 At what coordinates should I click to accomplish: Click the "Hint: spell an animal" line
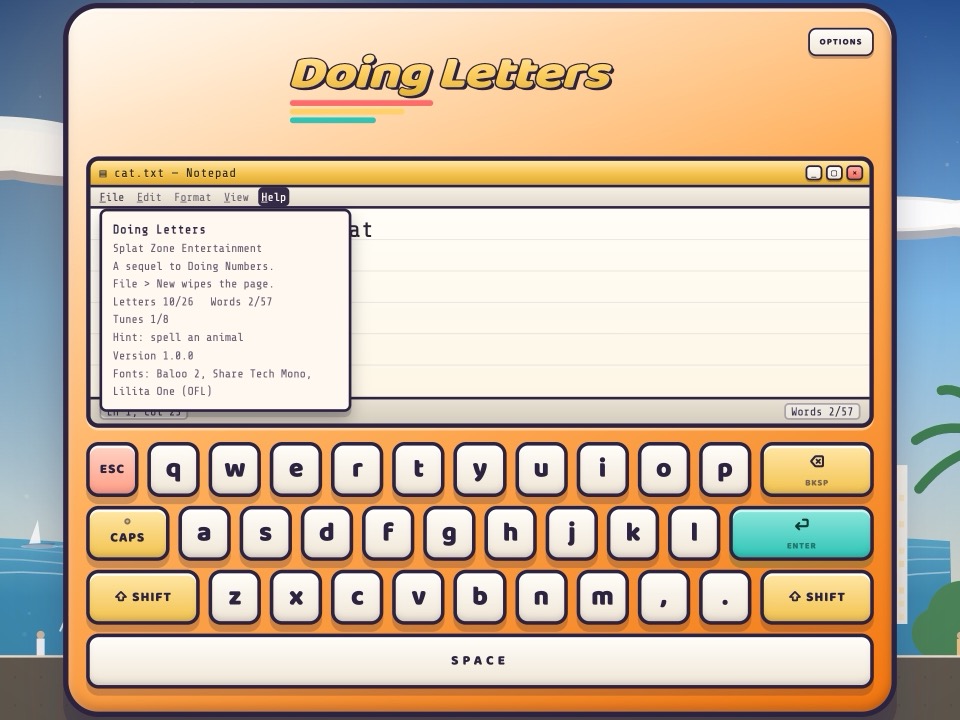click(178, 337)
